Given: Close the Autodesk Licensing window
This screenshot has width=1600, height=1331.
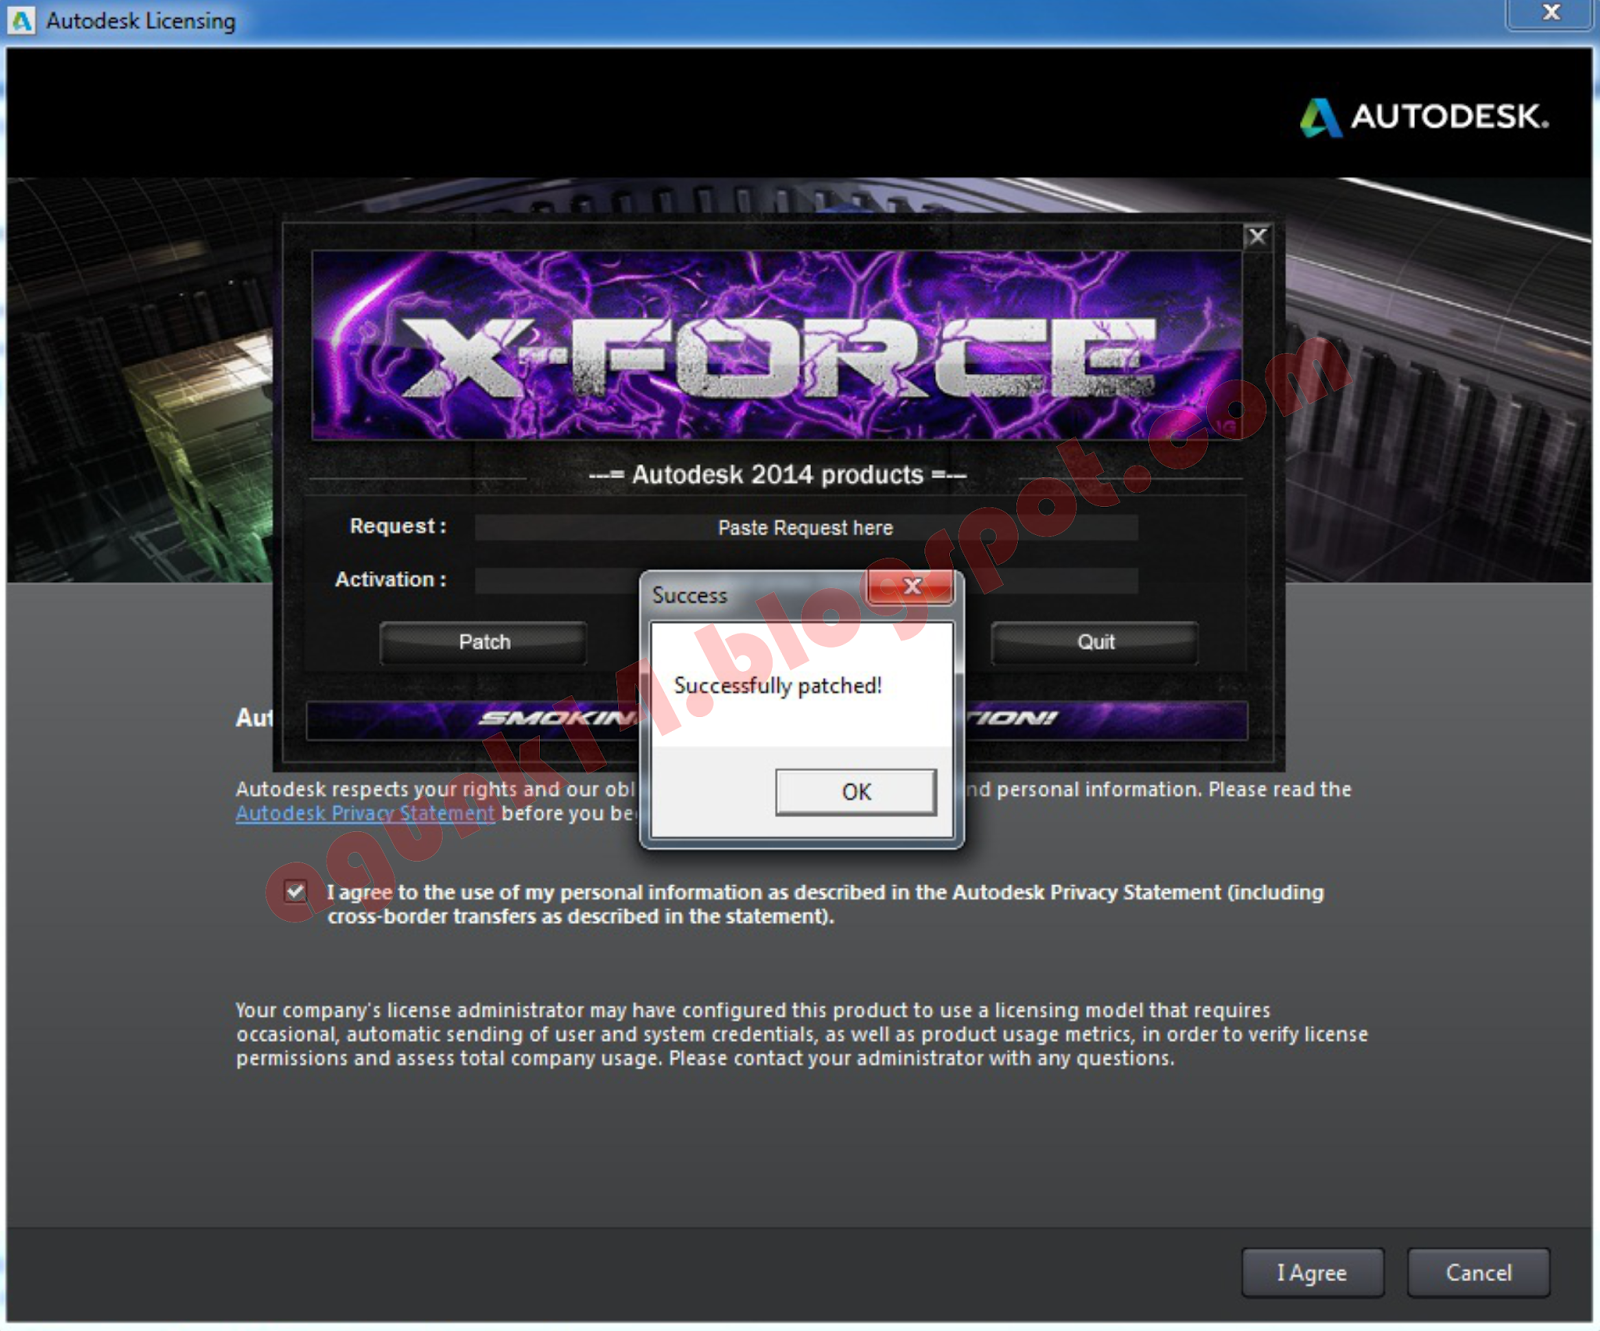Looking at the screenshot, I should (x=1550, y=13).
